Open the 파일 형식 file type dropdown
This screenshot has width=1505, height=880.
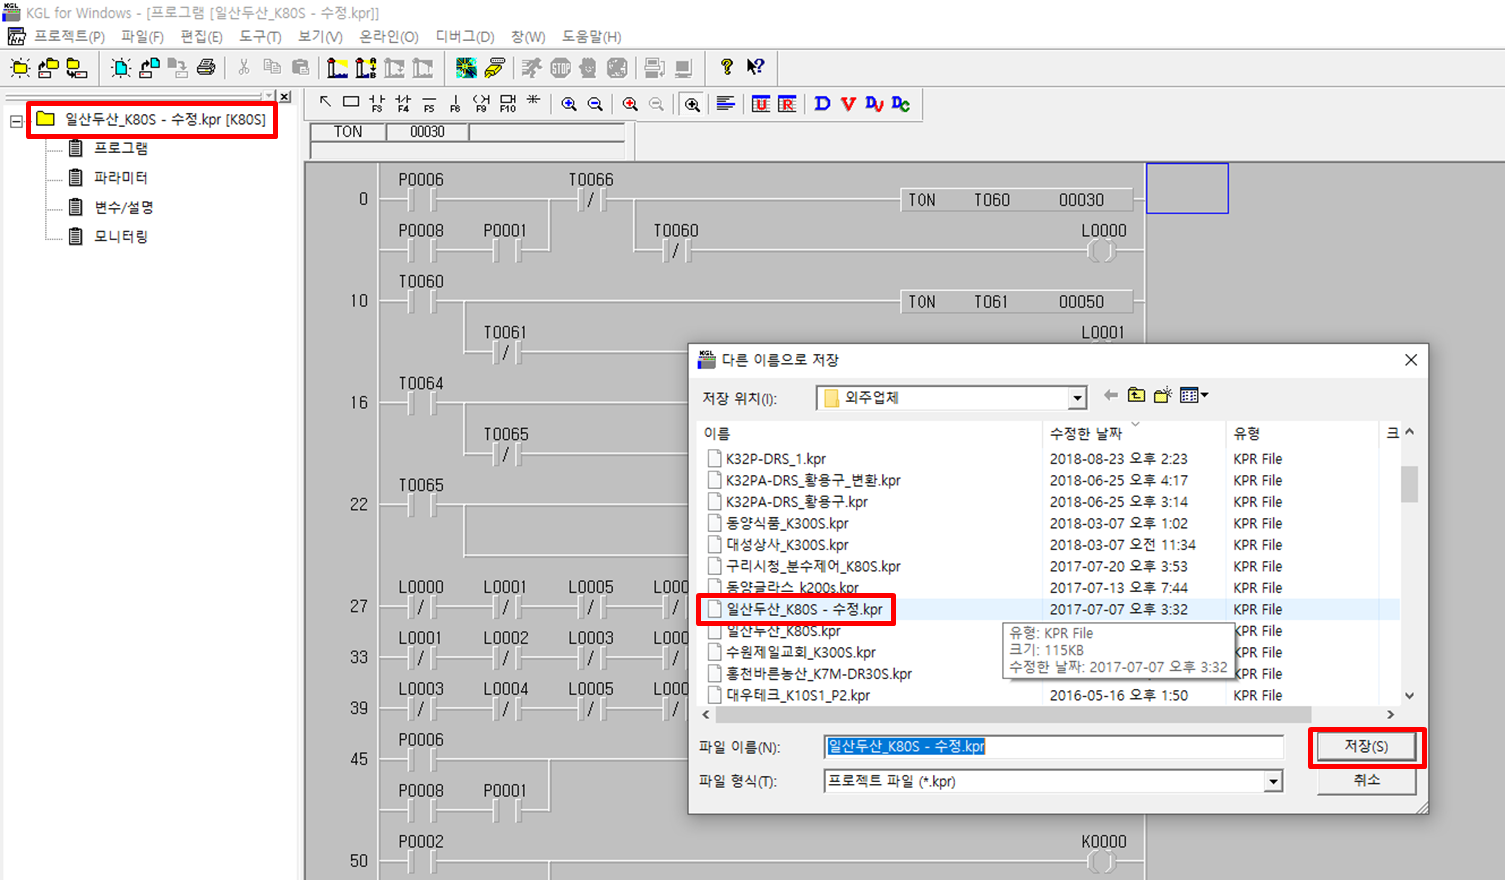click(1272, 781)
